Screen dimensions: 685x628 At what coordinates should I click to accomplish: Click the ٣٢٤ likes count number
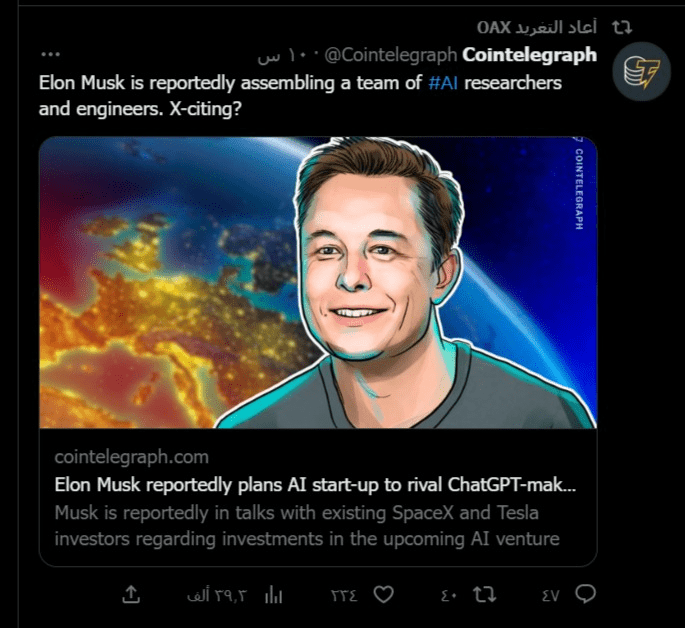point(344,595)
